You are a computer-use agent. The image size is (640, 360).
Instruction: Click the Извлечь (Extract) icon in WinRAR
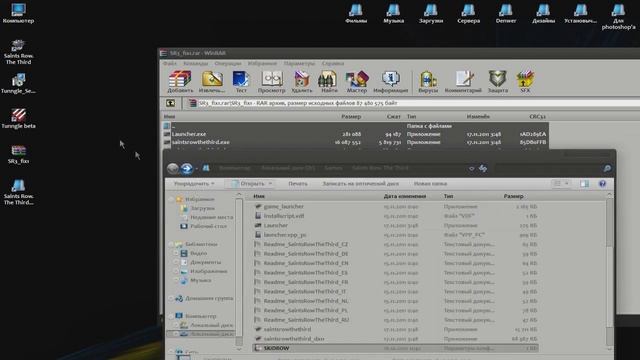tap(212, 82)
